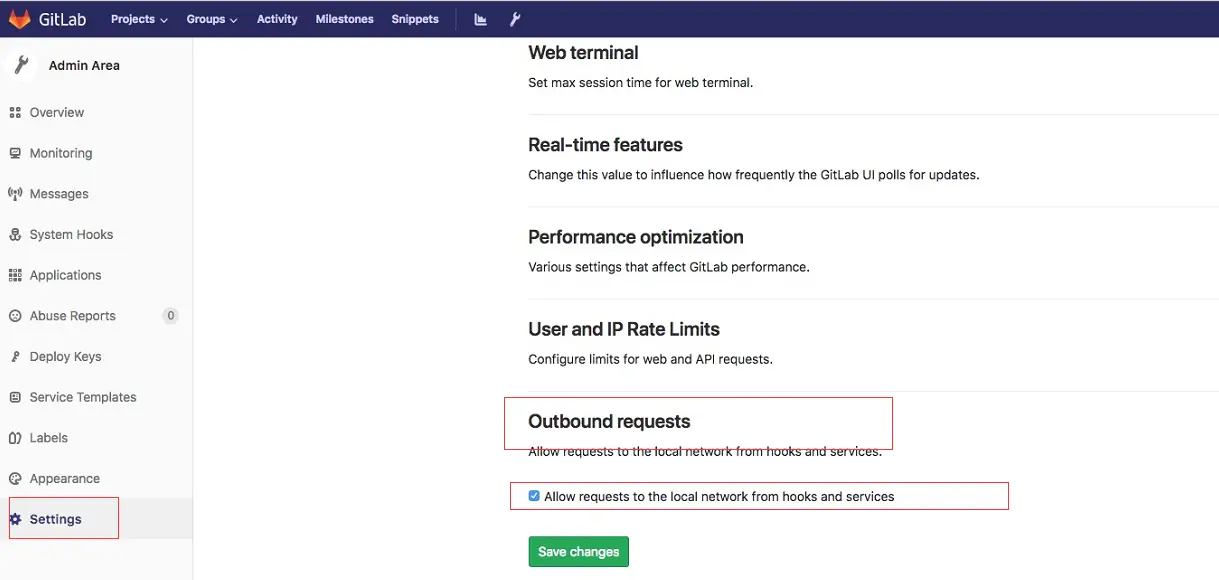This screenshot has height=580, width=1219.
Task: Select the Appearance paintbrush icon
Action: pos(14,478)
